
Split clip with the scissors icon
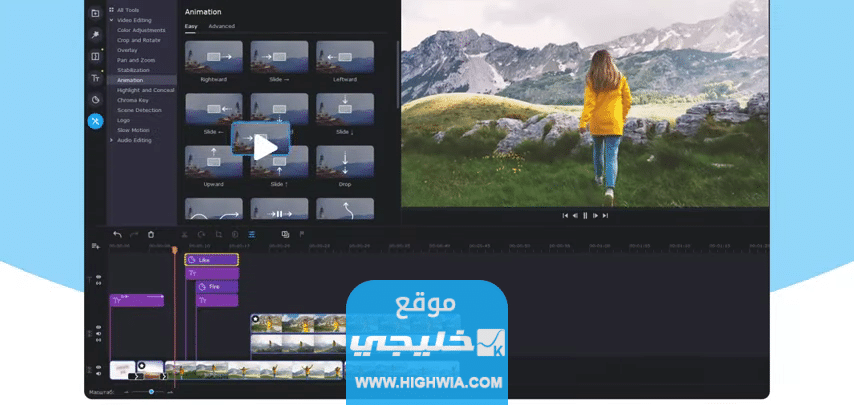[185, 235]
